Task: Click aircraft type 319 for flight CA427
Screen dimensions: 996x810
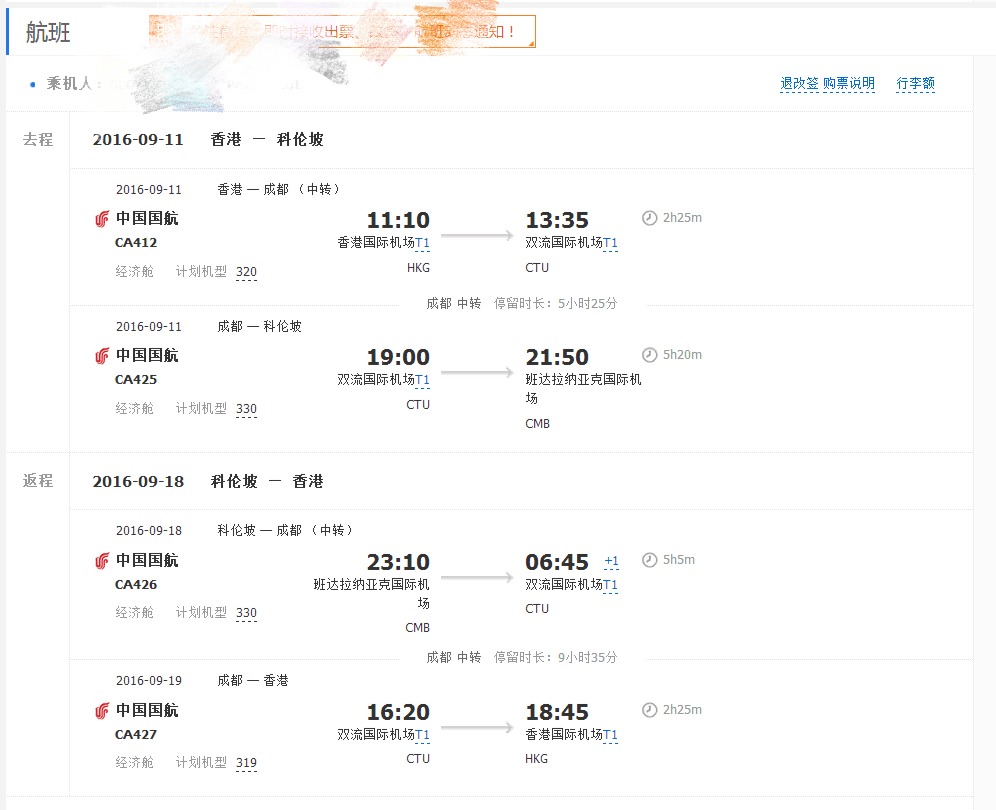Action: tap(246, 763)
